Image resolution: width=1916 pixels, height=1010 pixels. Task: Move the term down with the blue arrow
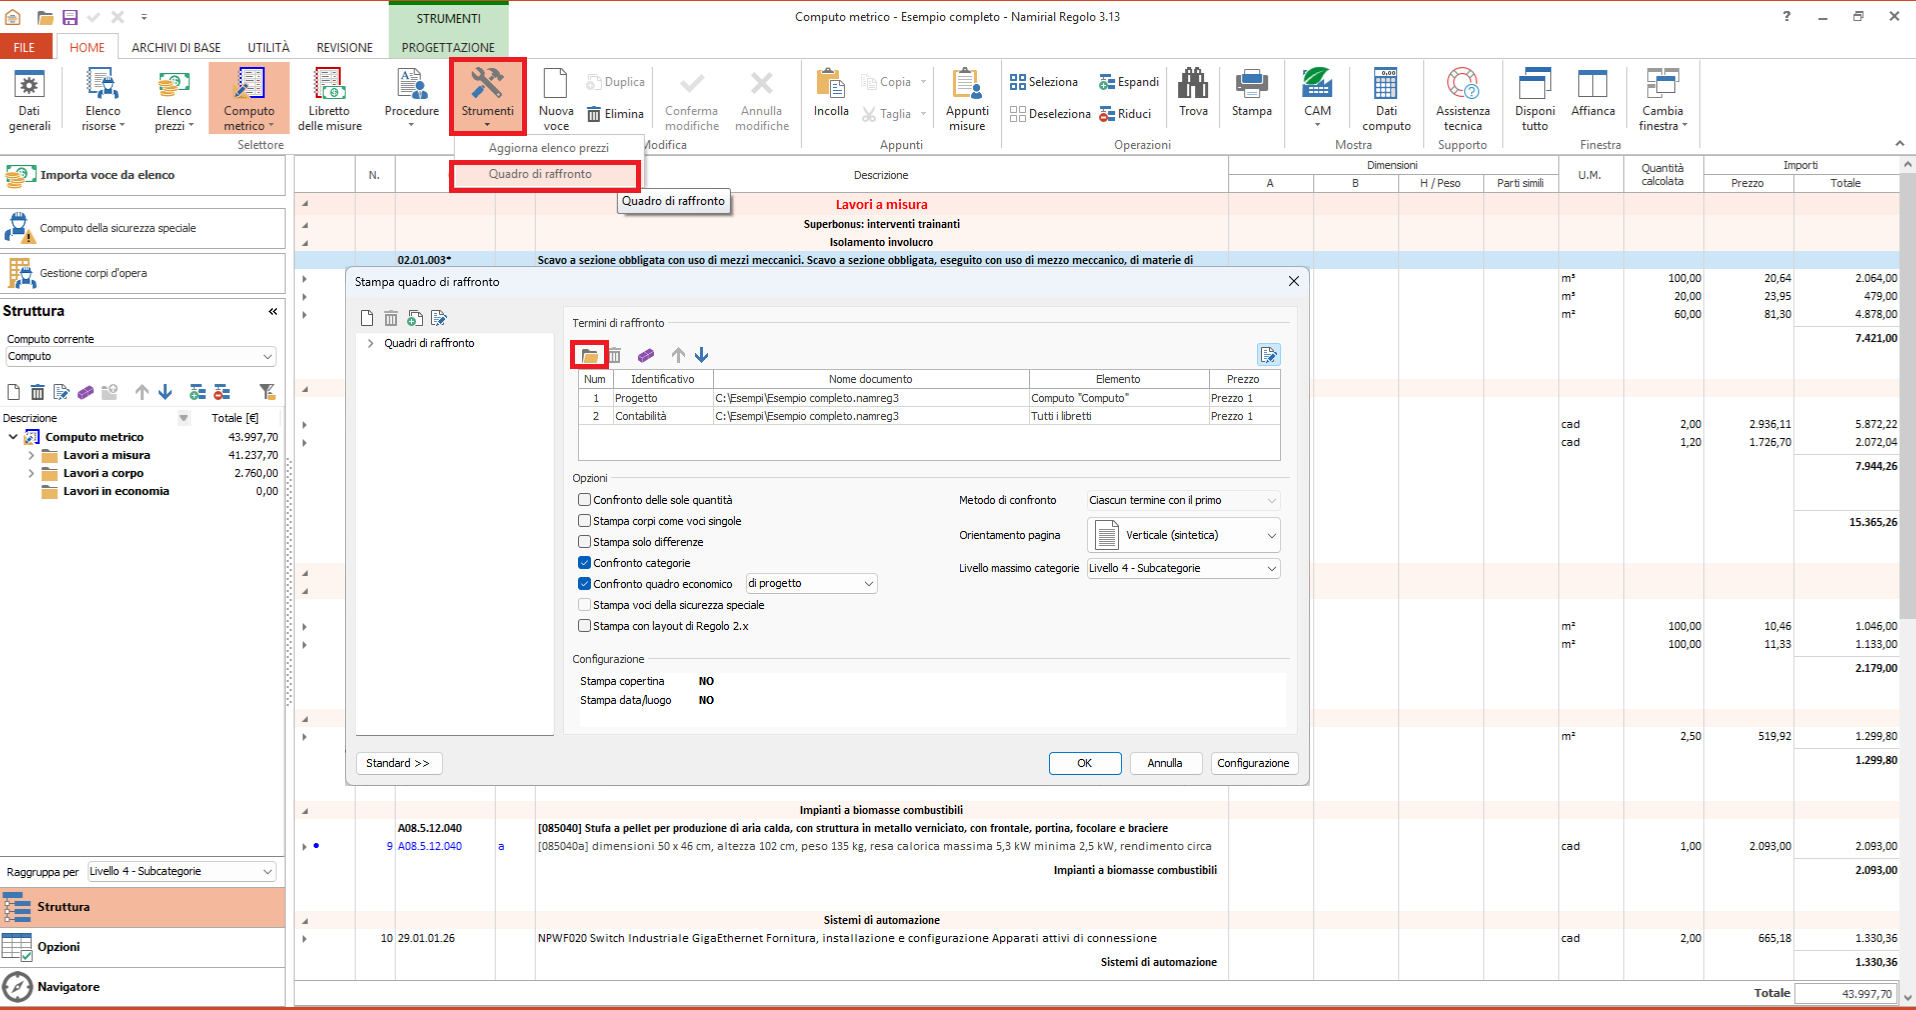coord(702,355)
